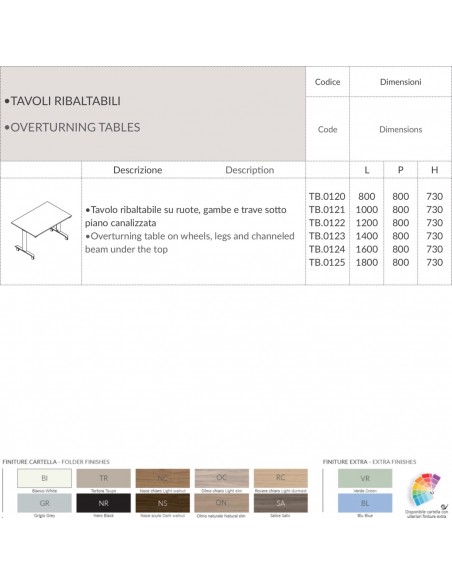
Task: Pick the RC Rovere chiaro swatch
Action: (281, 478)
